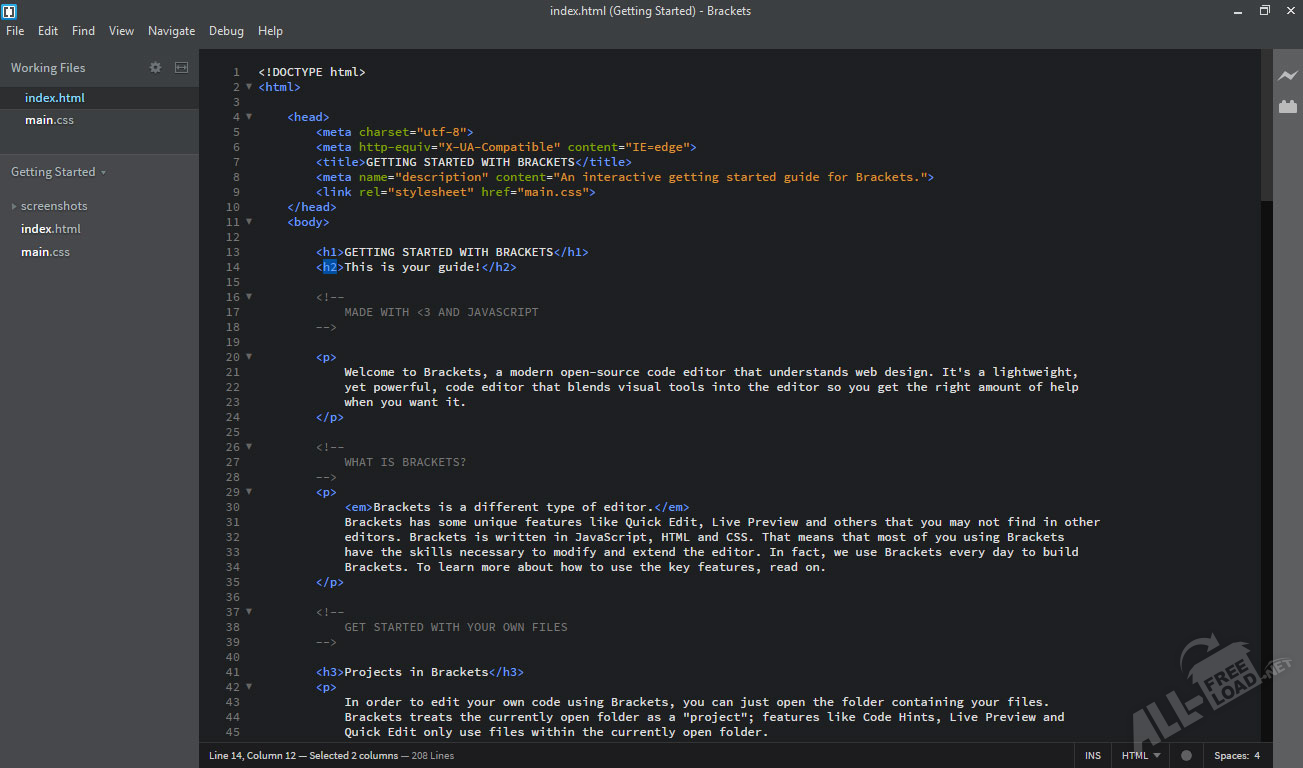Expand the screenshots folder
The image size is (1303, 768).
pos(14,206)
